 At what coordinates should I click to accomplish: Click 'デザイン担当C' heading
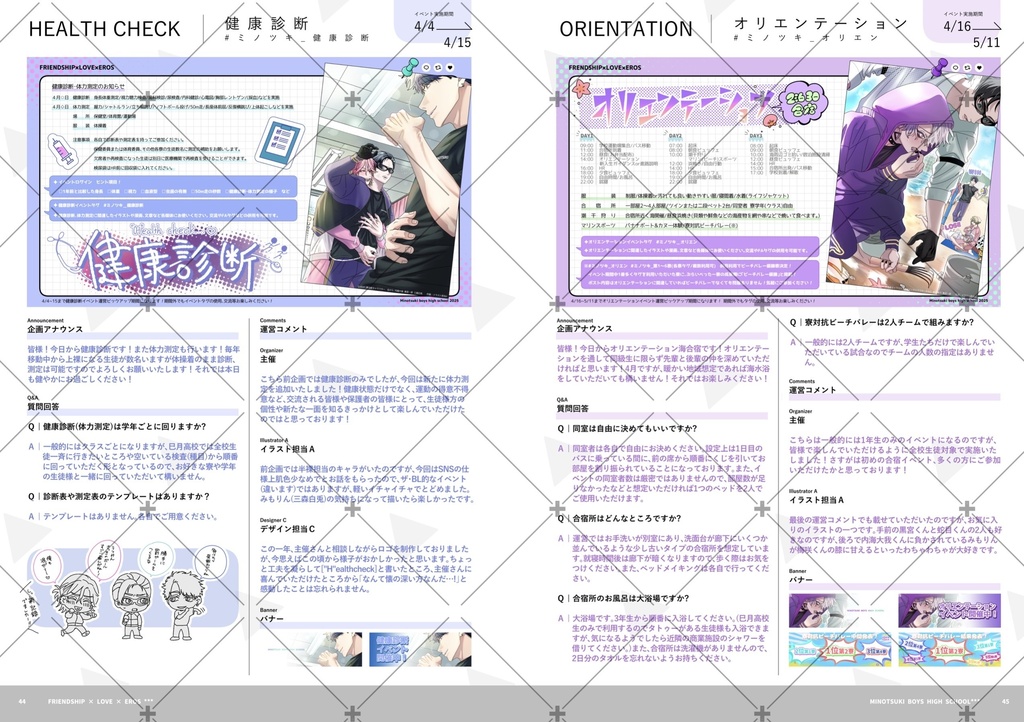[287, 529]
